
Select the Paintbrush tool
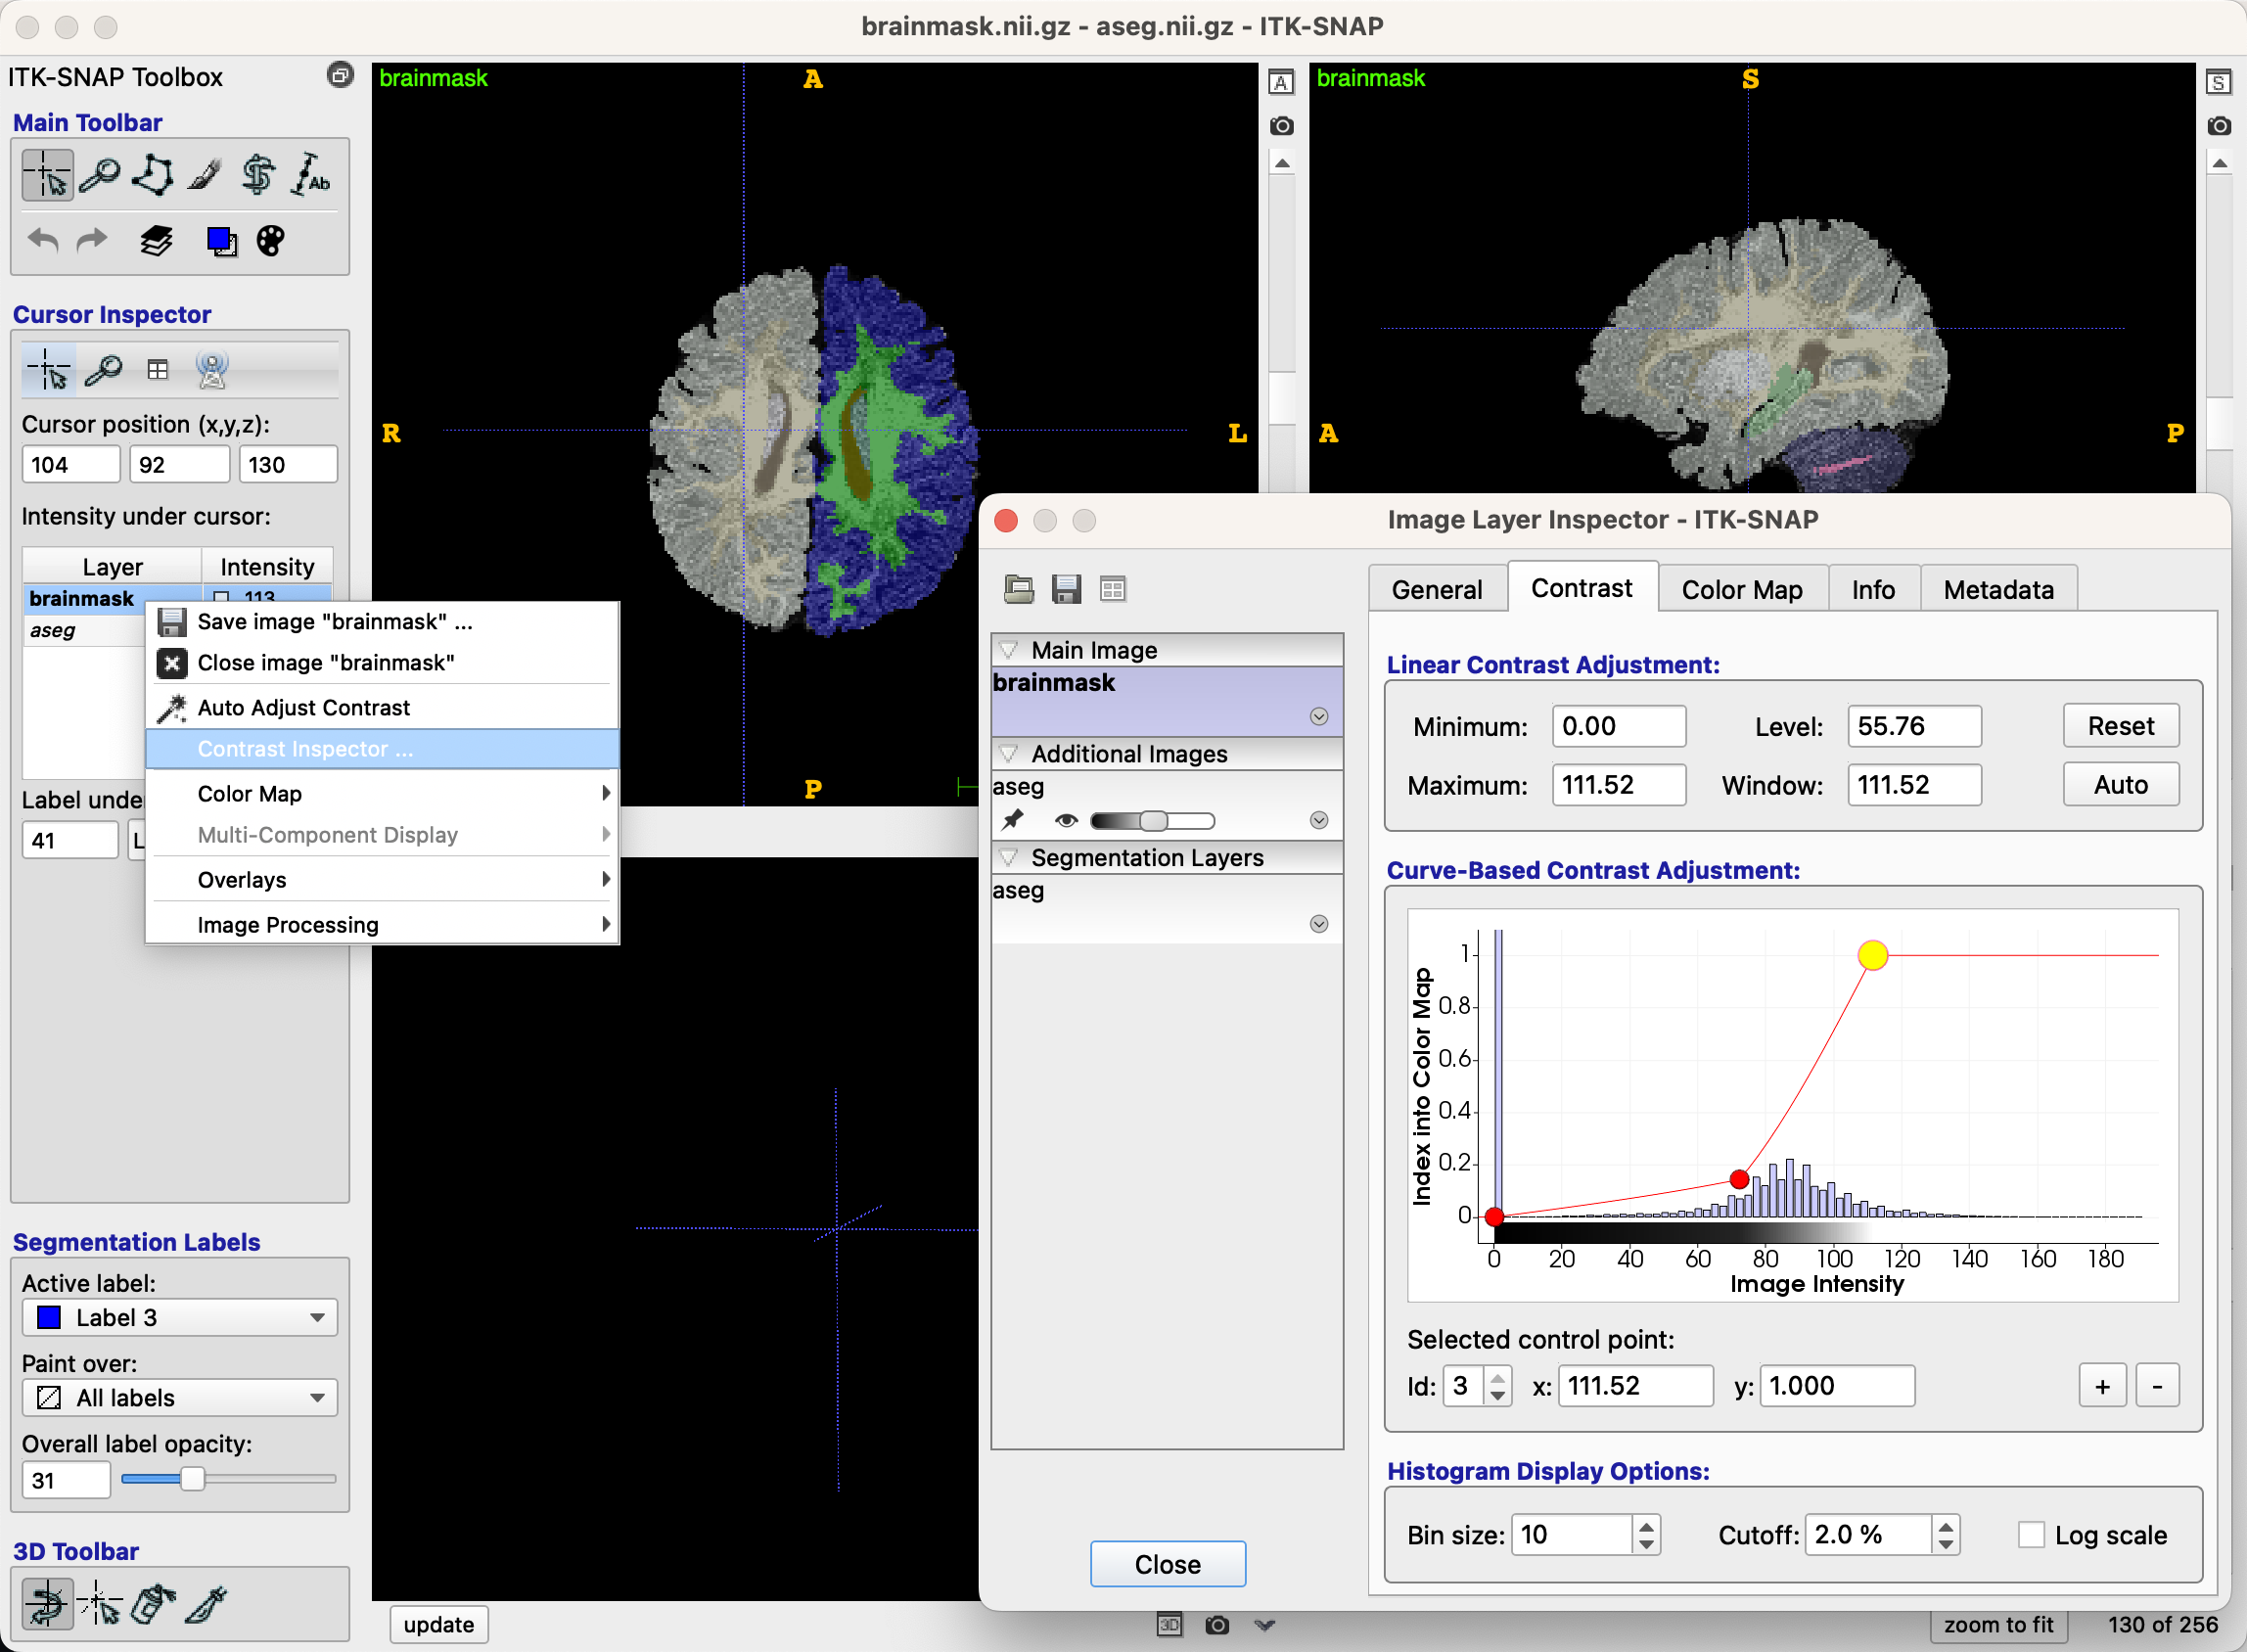coord(205,175)
